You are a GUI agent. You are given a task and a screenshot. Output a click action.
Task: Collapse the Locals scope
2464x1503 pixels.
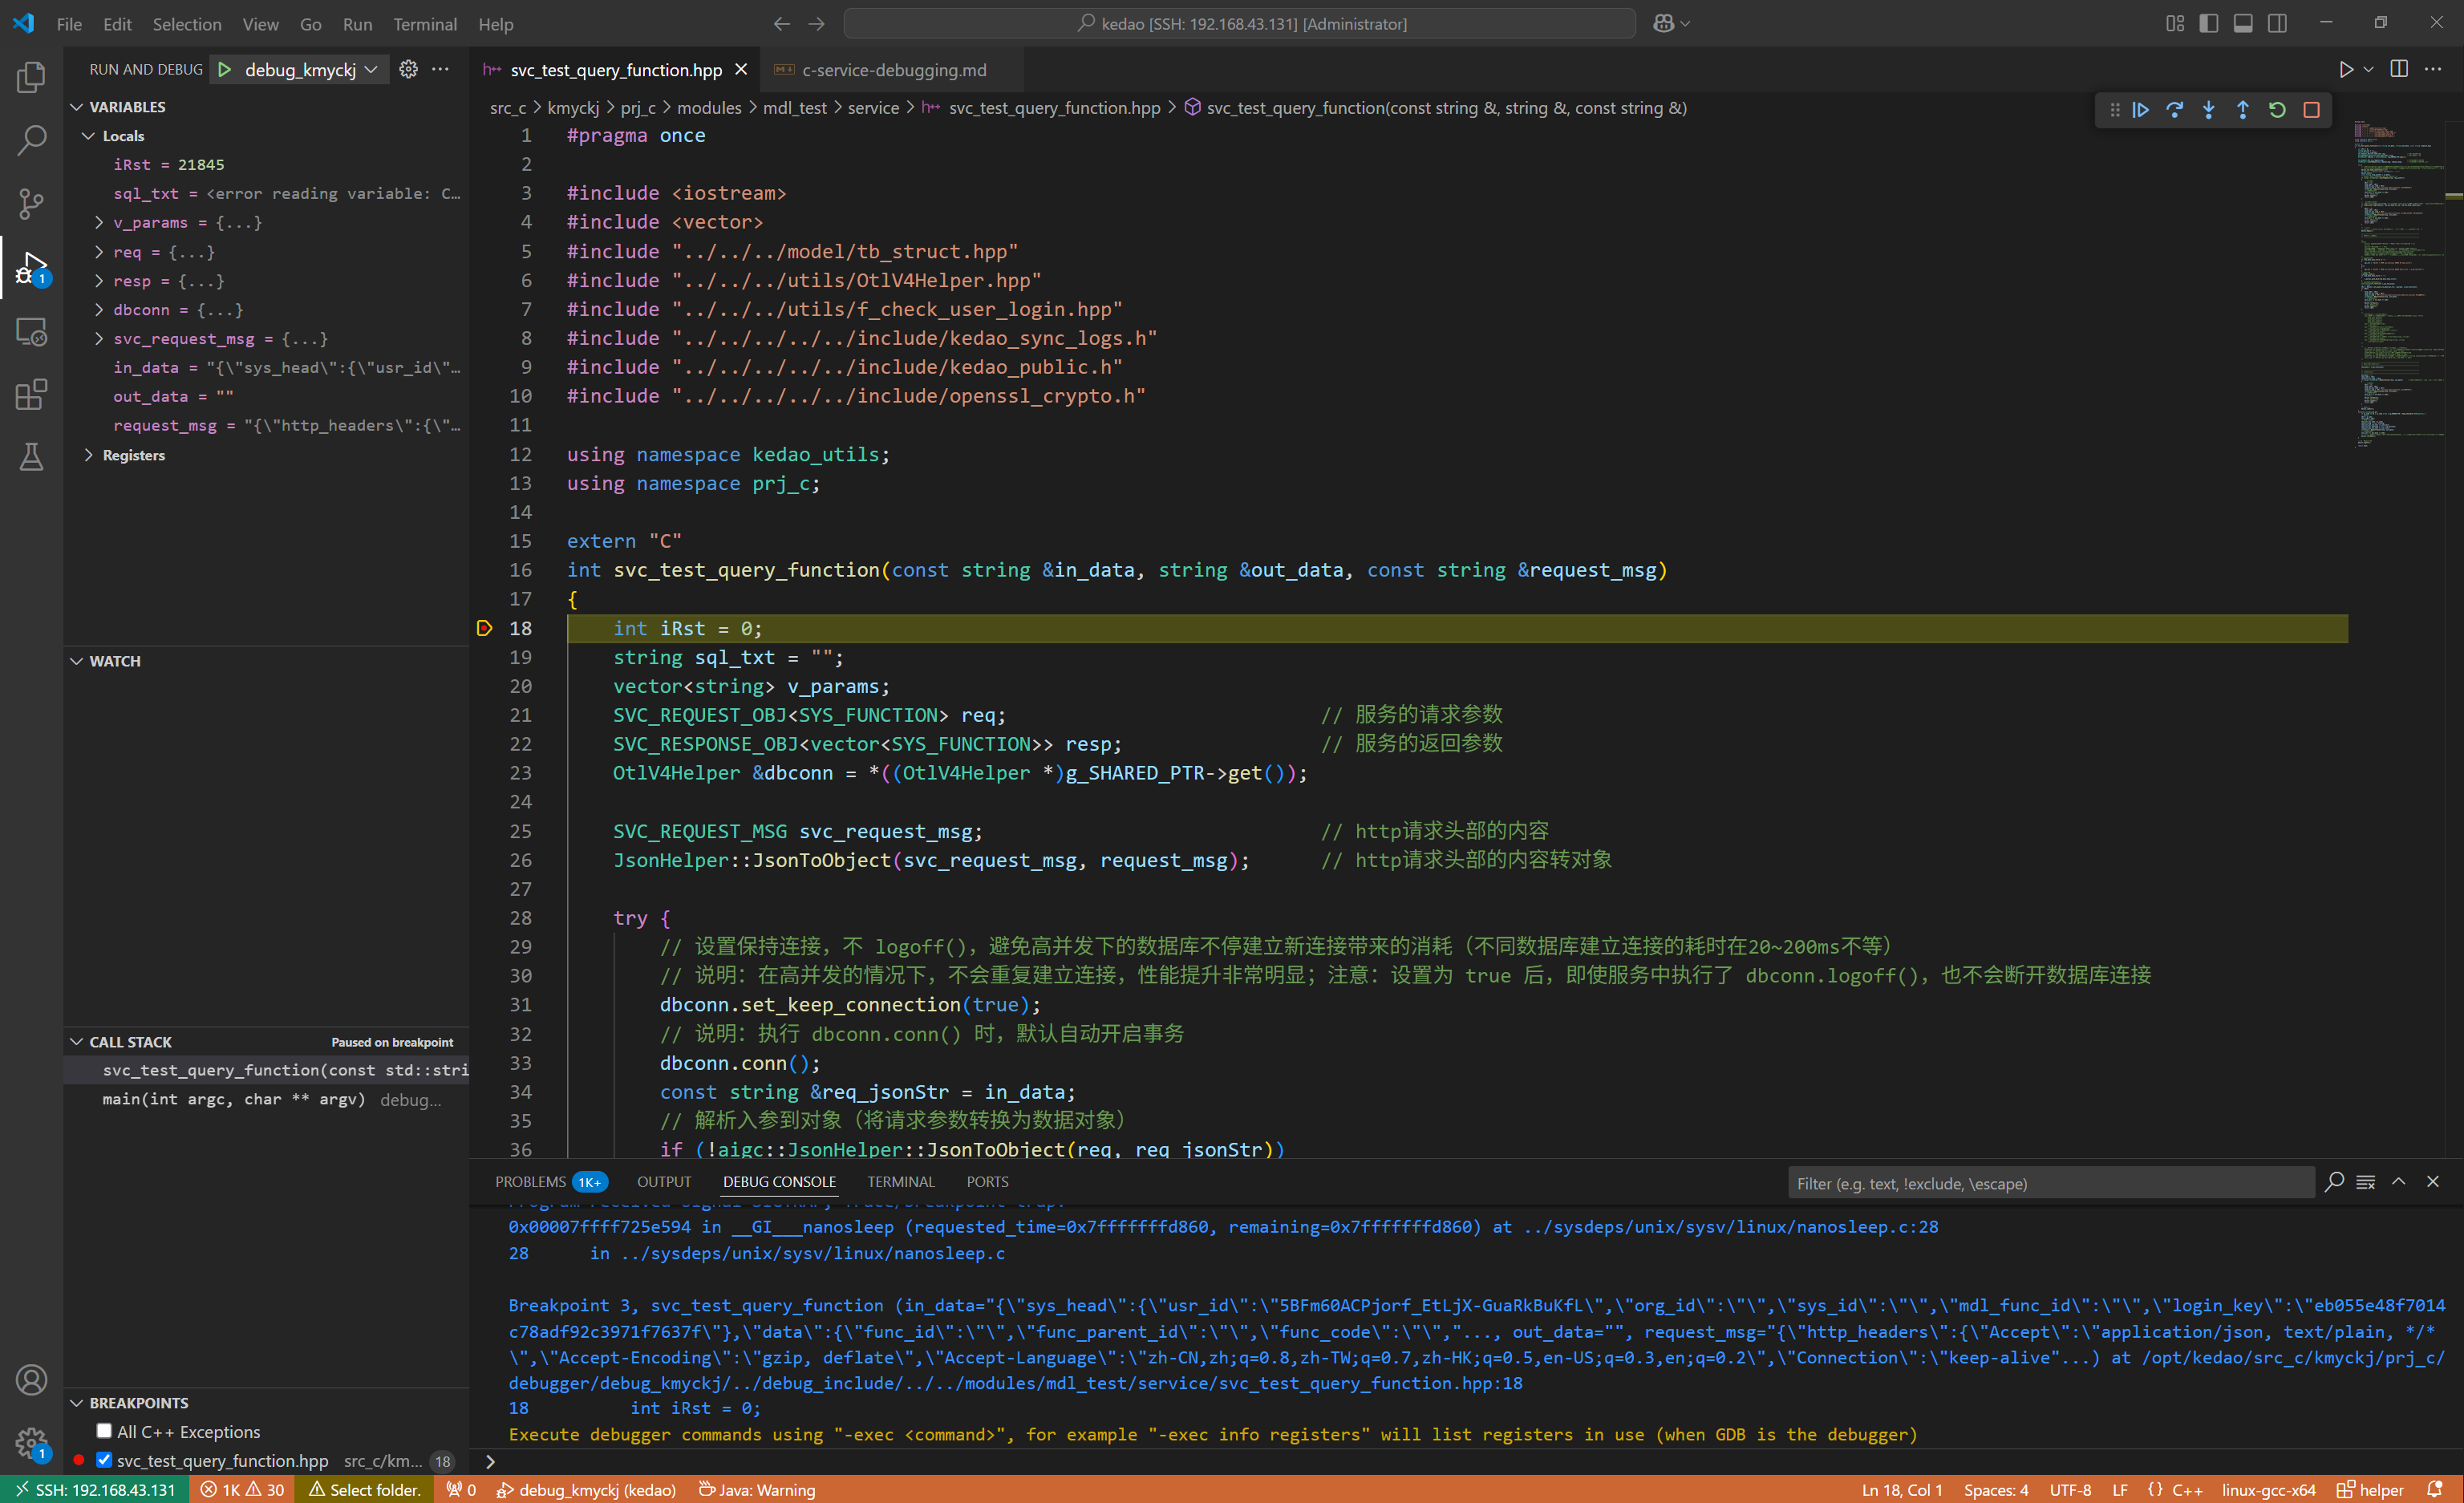[89, 136]
